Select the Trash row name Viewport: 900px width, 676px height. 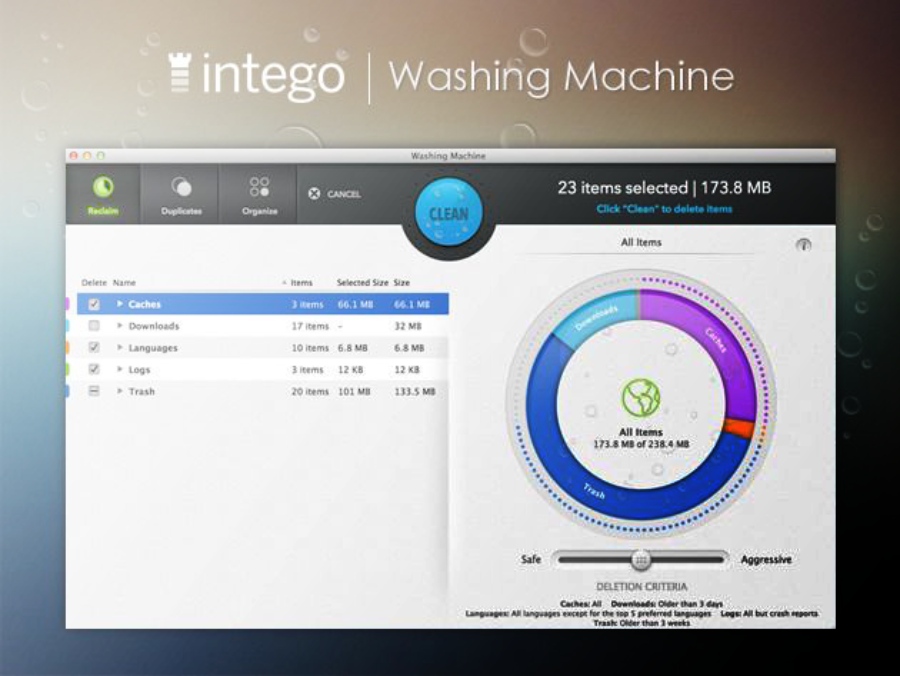142,391
